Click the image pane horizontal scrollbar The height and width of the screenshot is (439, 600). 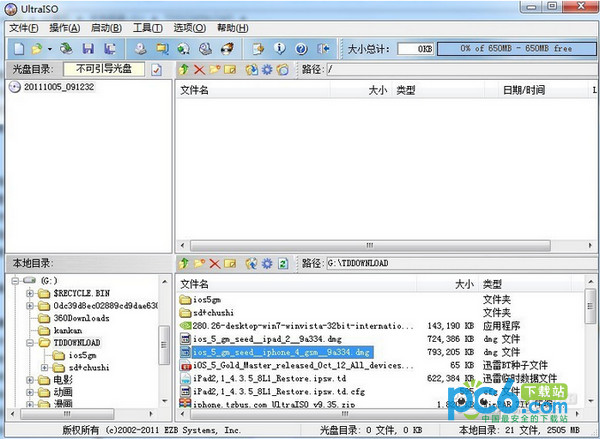(x=370, y=245)
